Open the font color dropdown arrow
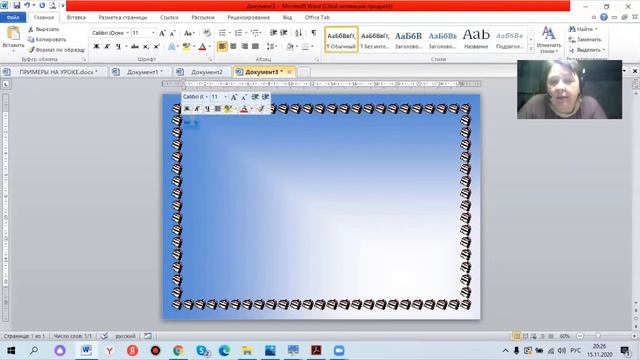 pyautogui.click(x=210, y=47)
